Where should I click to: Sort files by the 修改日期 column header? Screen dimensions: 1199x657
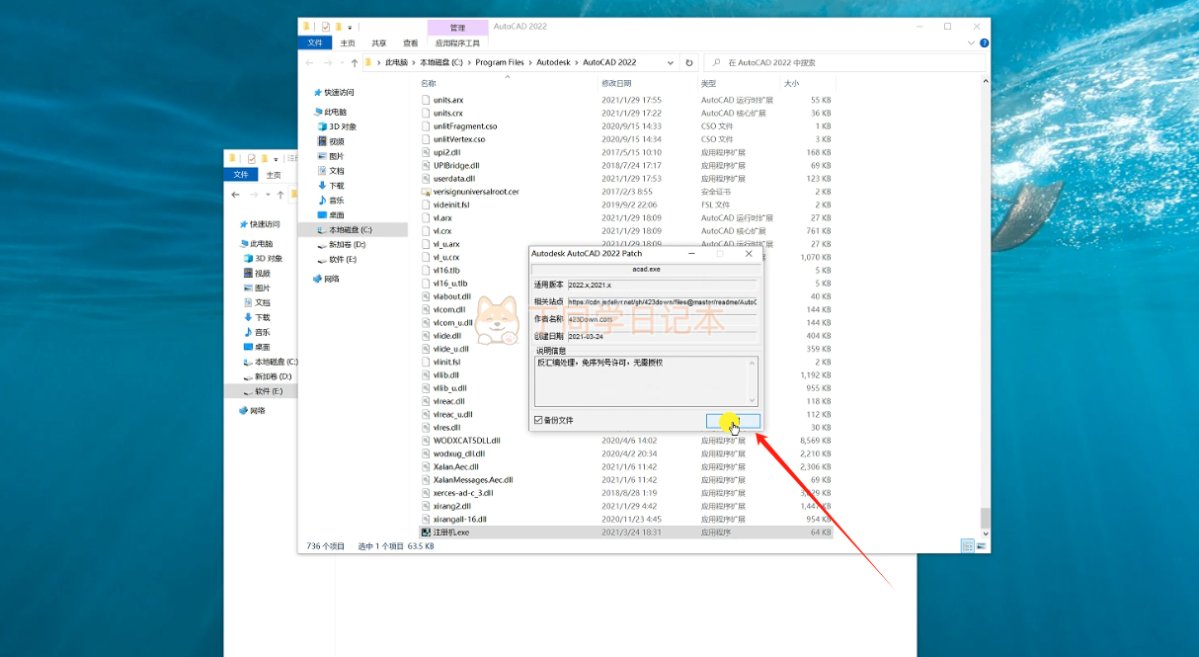[x=617, y=84]
